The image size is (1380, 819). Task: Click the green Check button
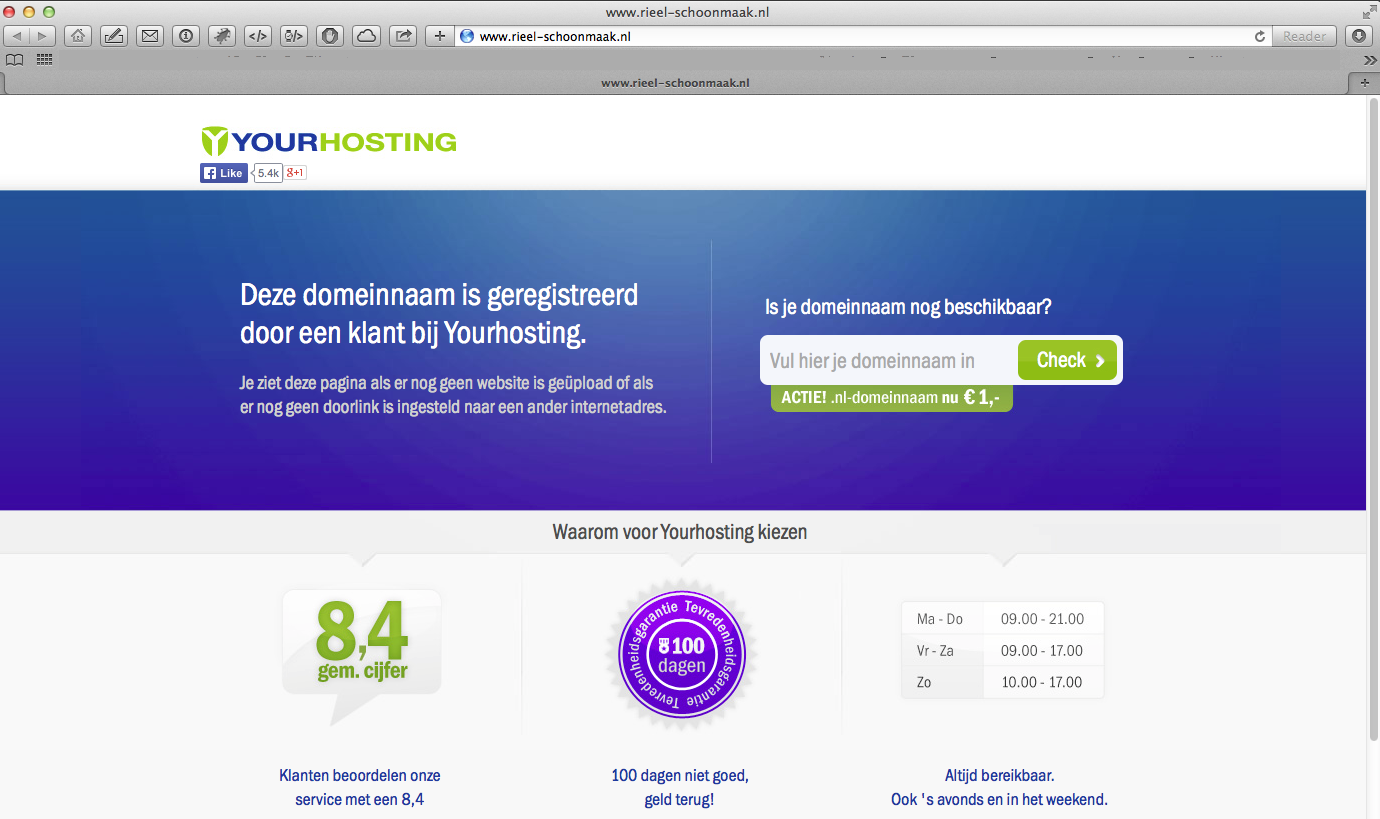(x=1068, y=360)
